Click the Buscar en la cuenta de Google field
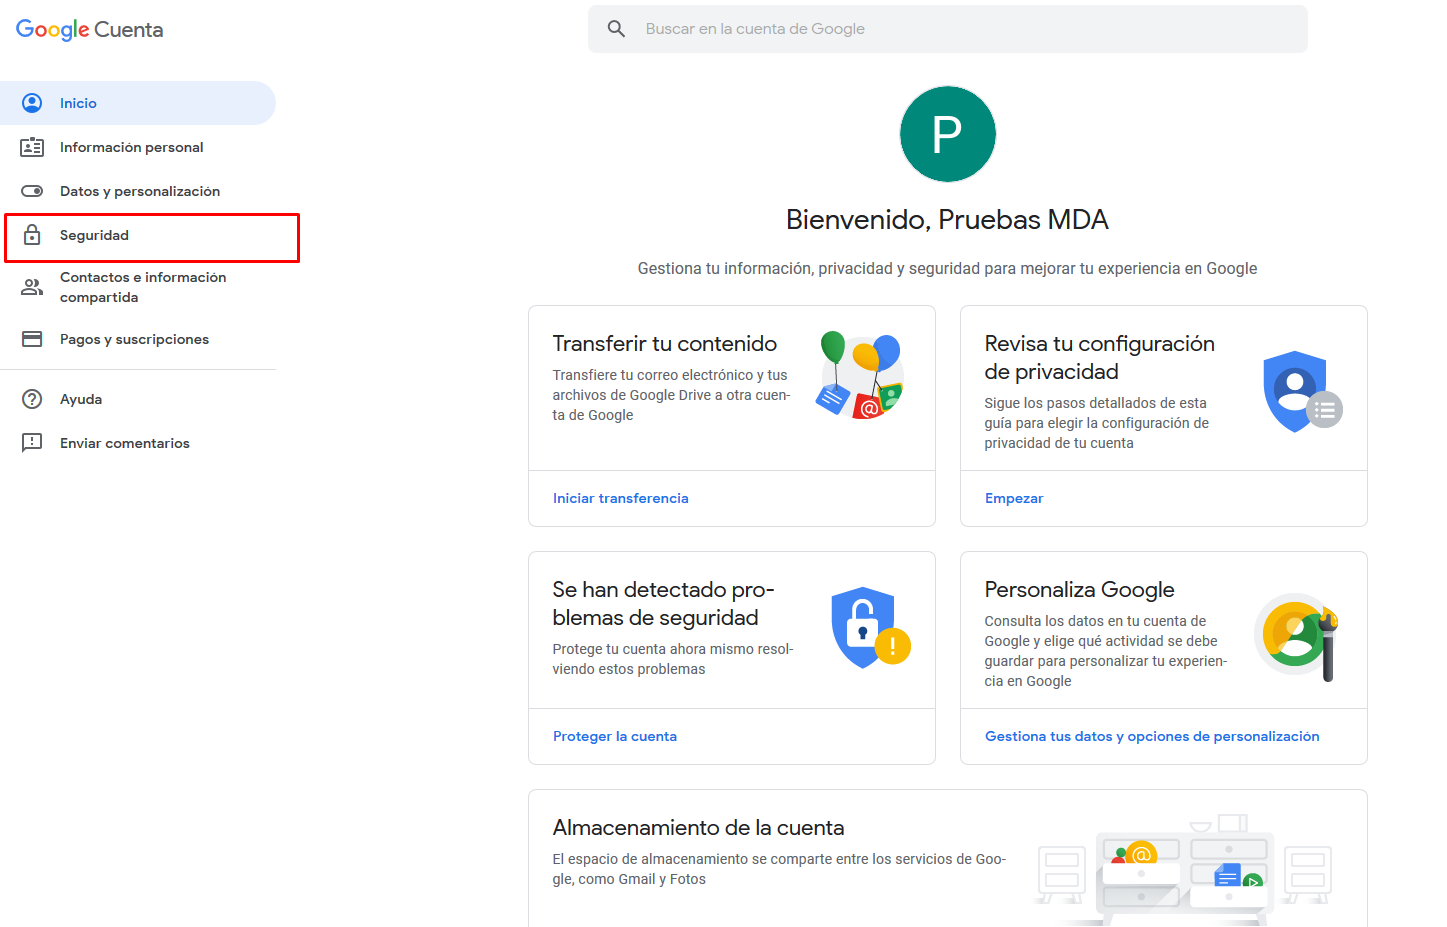The image size is (1447, 927). 947,29
